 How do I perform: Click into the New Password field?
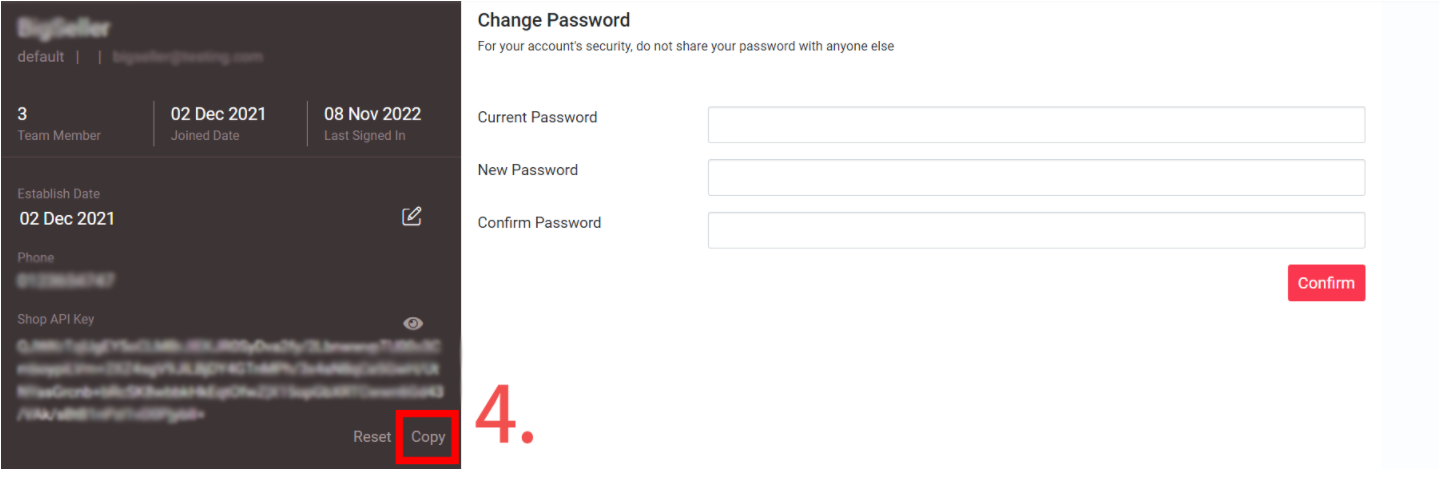pyautogui.click(x=1036, y=178)
